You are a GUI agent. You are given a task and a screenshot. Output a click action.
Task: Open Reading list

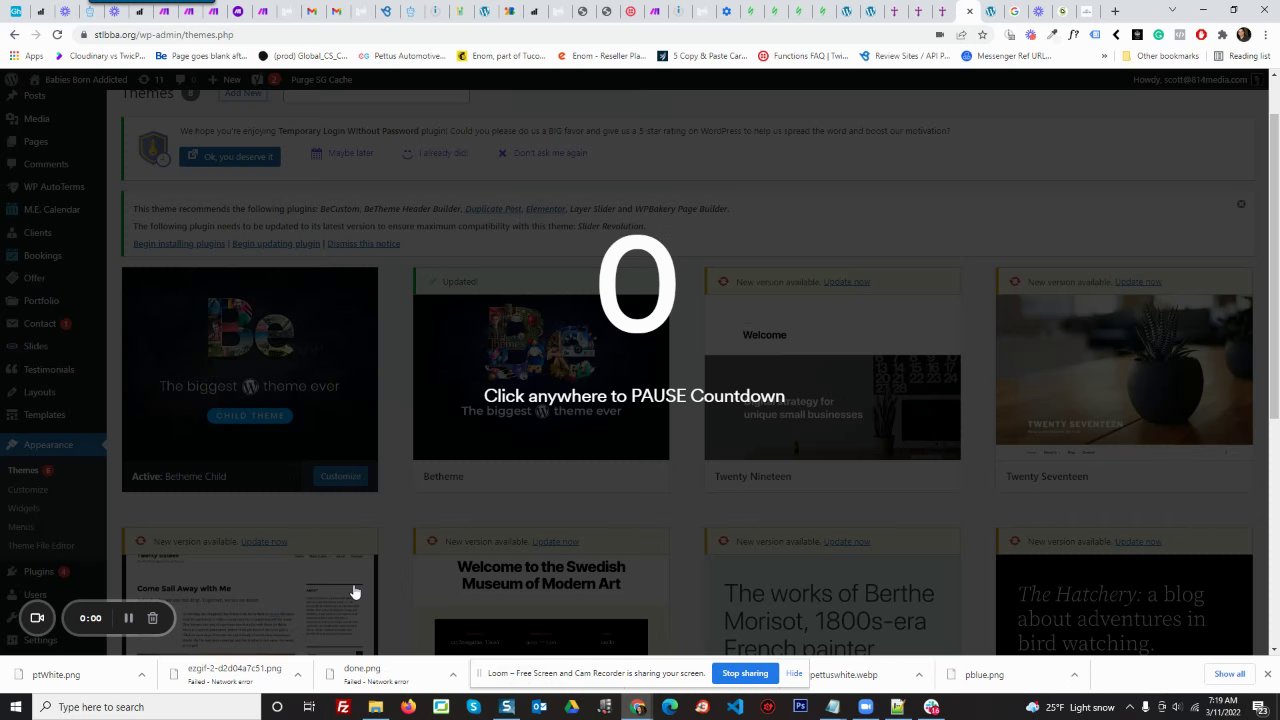[x=1240, y=56]
